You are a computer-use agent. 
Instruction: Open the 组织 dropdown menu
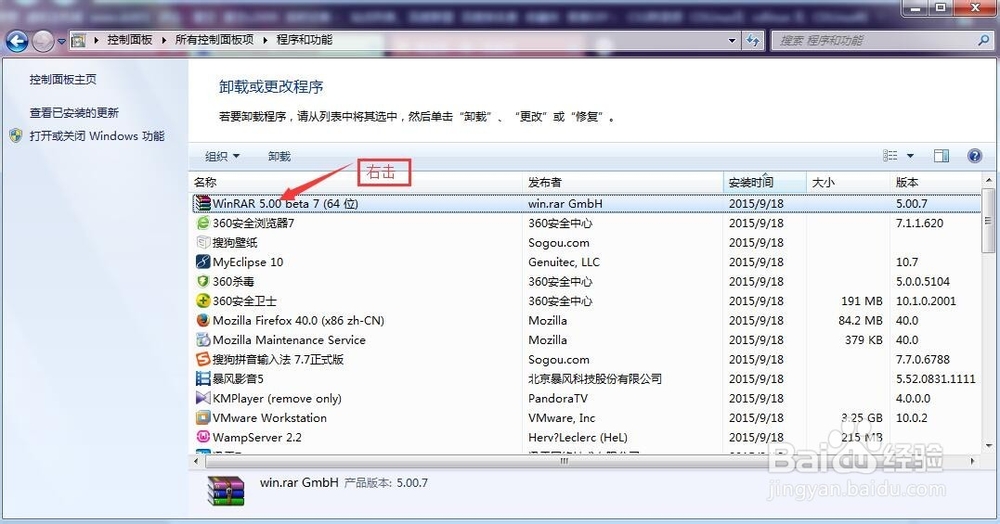[222, 156]
